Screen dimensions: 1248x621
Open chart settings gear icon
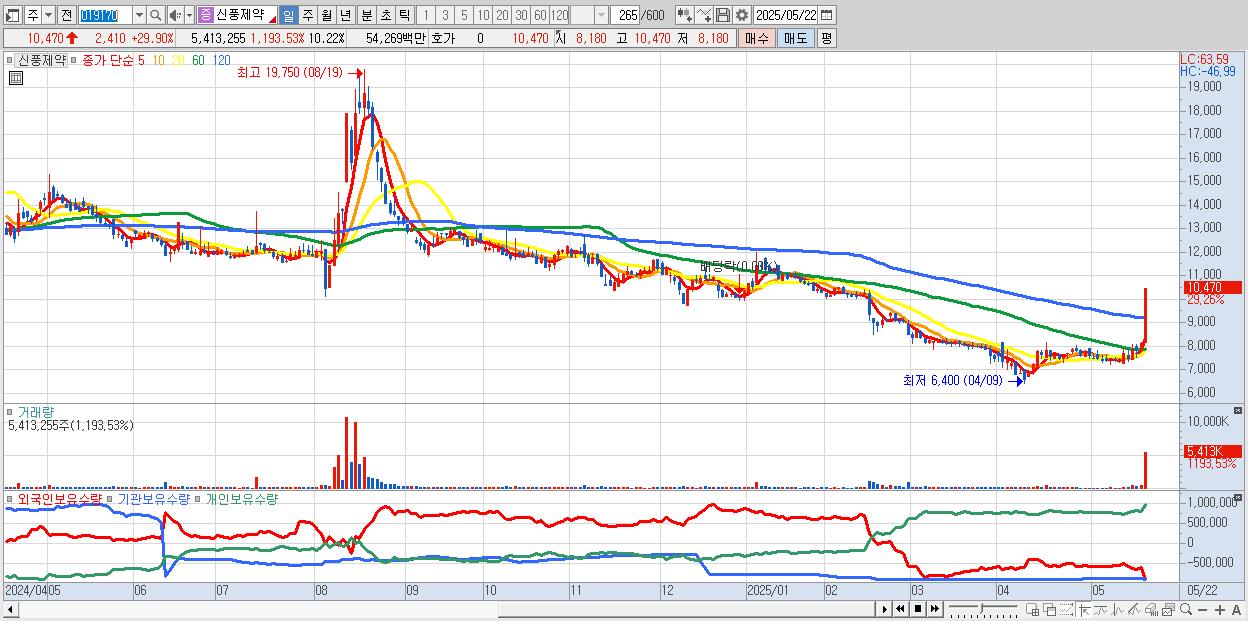coord(742,15)
